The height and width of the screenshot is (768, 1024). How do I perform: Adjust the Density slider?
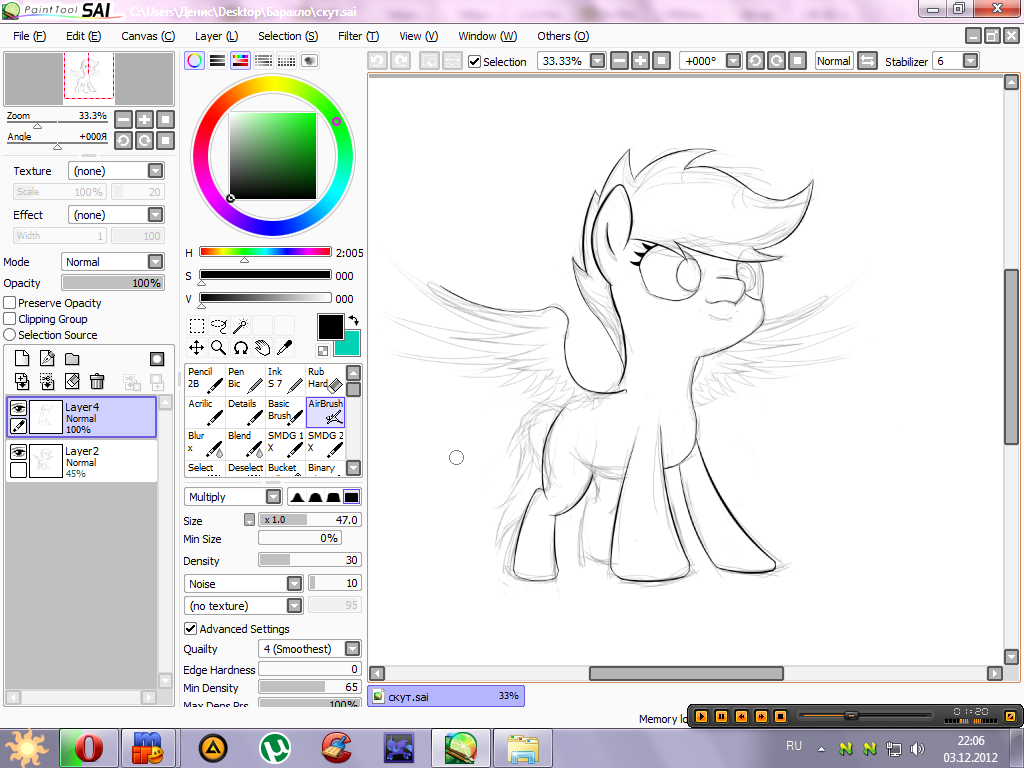(310, 560)
